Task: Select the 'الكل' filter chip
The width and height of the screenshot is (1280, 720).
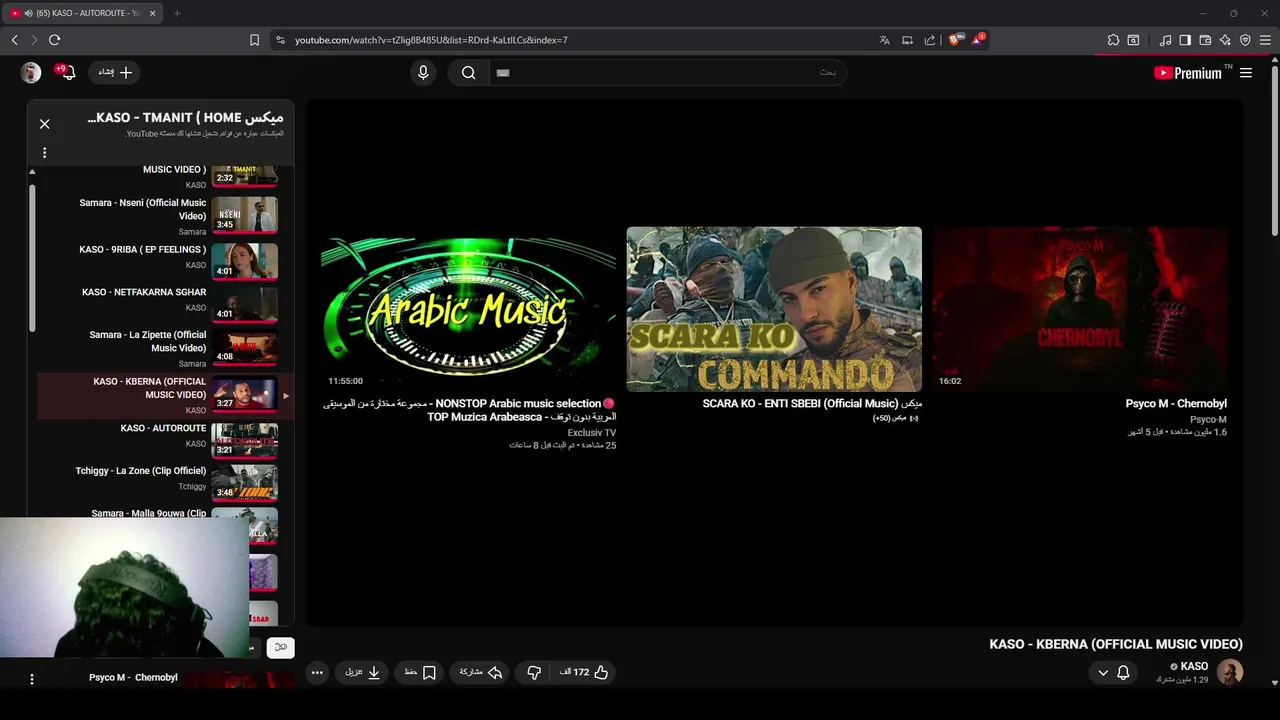Action: pos(281,647)
